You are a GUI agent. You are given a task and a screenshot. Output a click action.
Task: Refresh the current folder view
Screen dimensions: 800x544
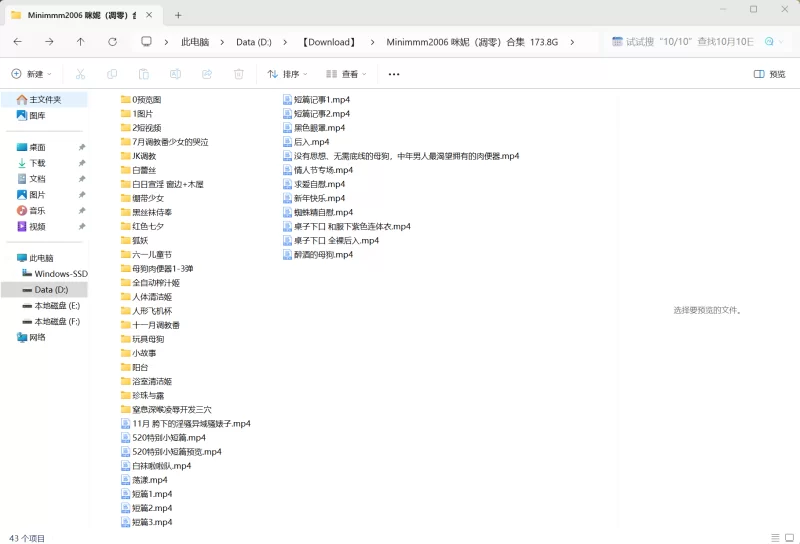click(112, 42)
